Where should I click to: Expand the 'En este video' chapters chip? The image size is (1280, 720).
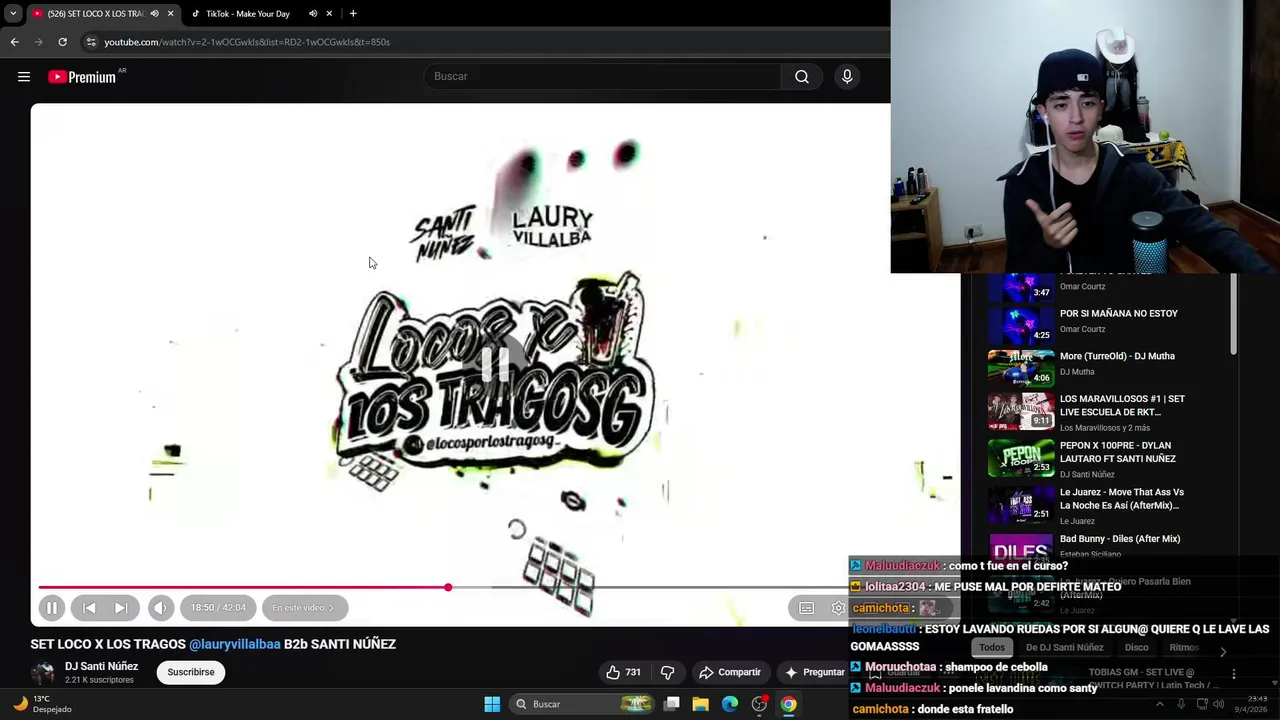[x=304, y=607]
